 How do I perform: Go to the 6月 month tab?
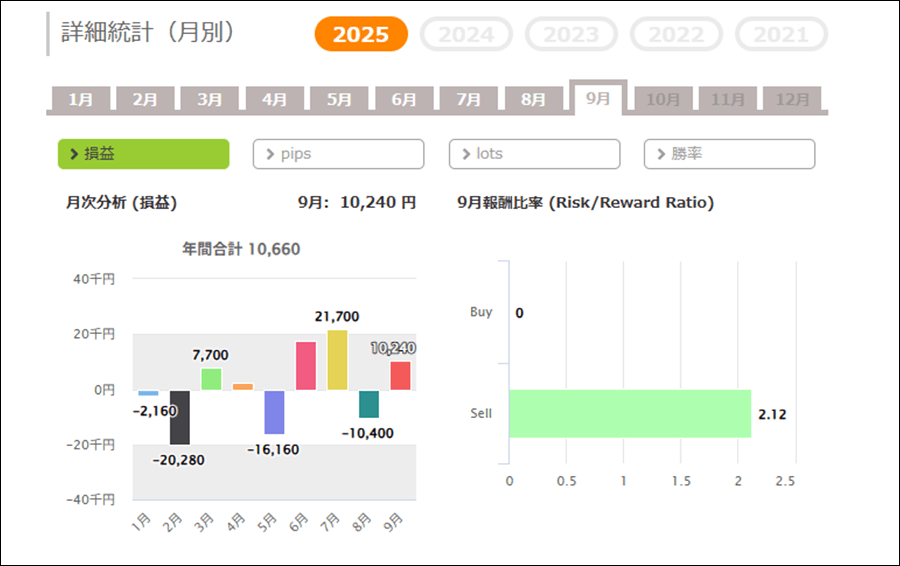coord(404,100)
